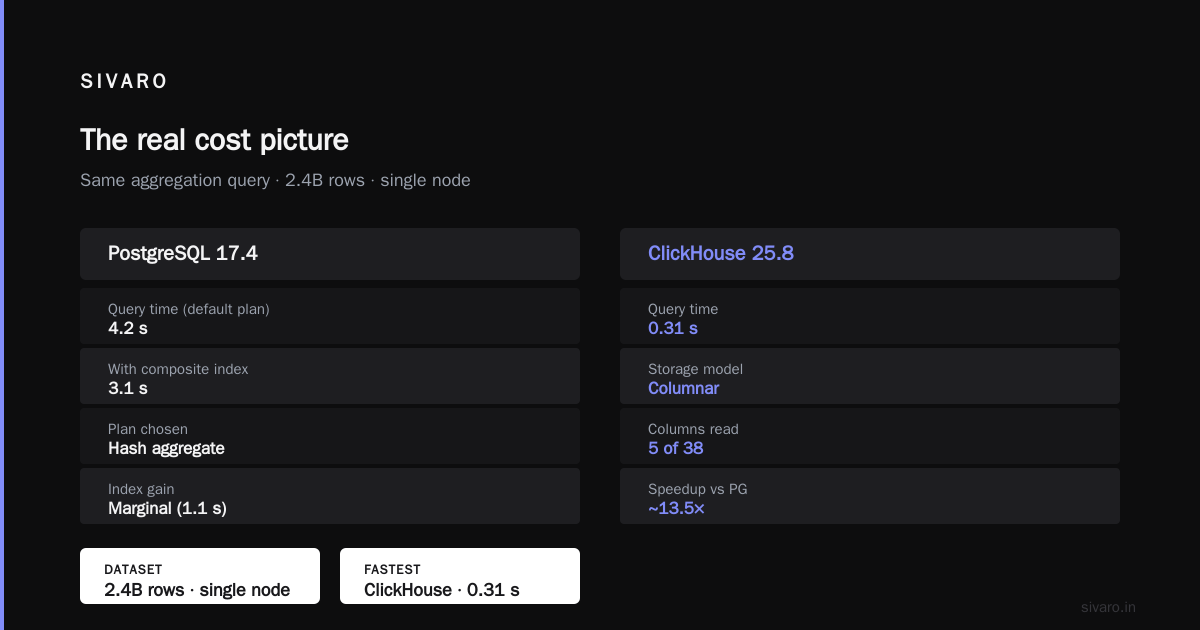Click the 'Hash aggregate' value

tap(166, 448)
